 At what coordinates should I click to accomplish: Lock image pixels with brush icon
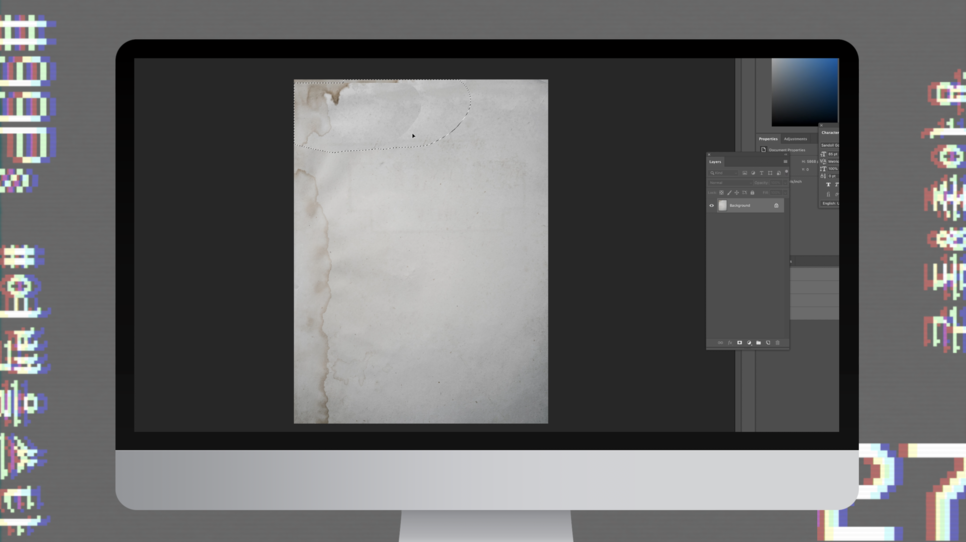click(x=729, y=193)
